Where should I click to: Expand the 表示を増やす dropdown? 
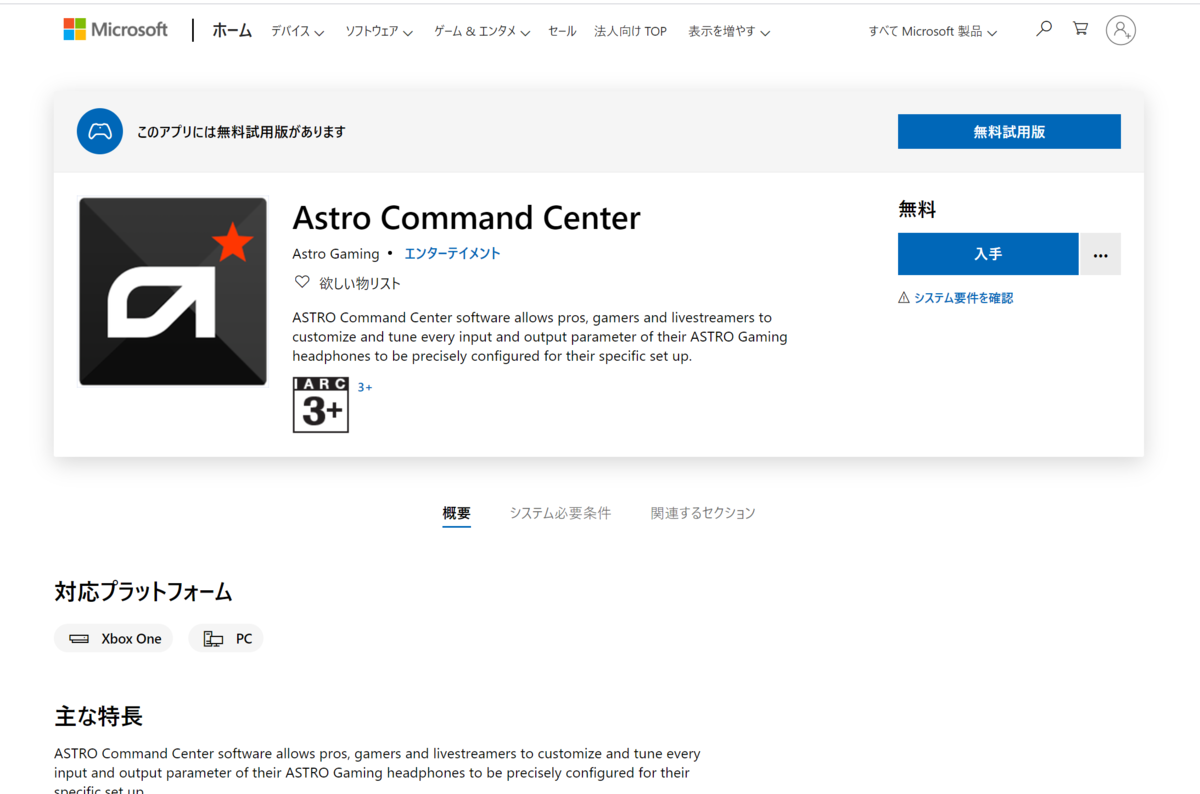pyautogui.click(x=729, y=32)
